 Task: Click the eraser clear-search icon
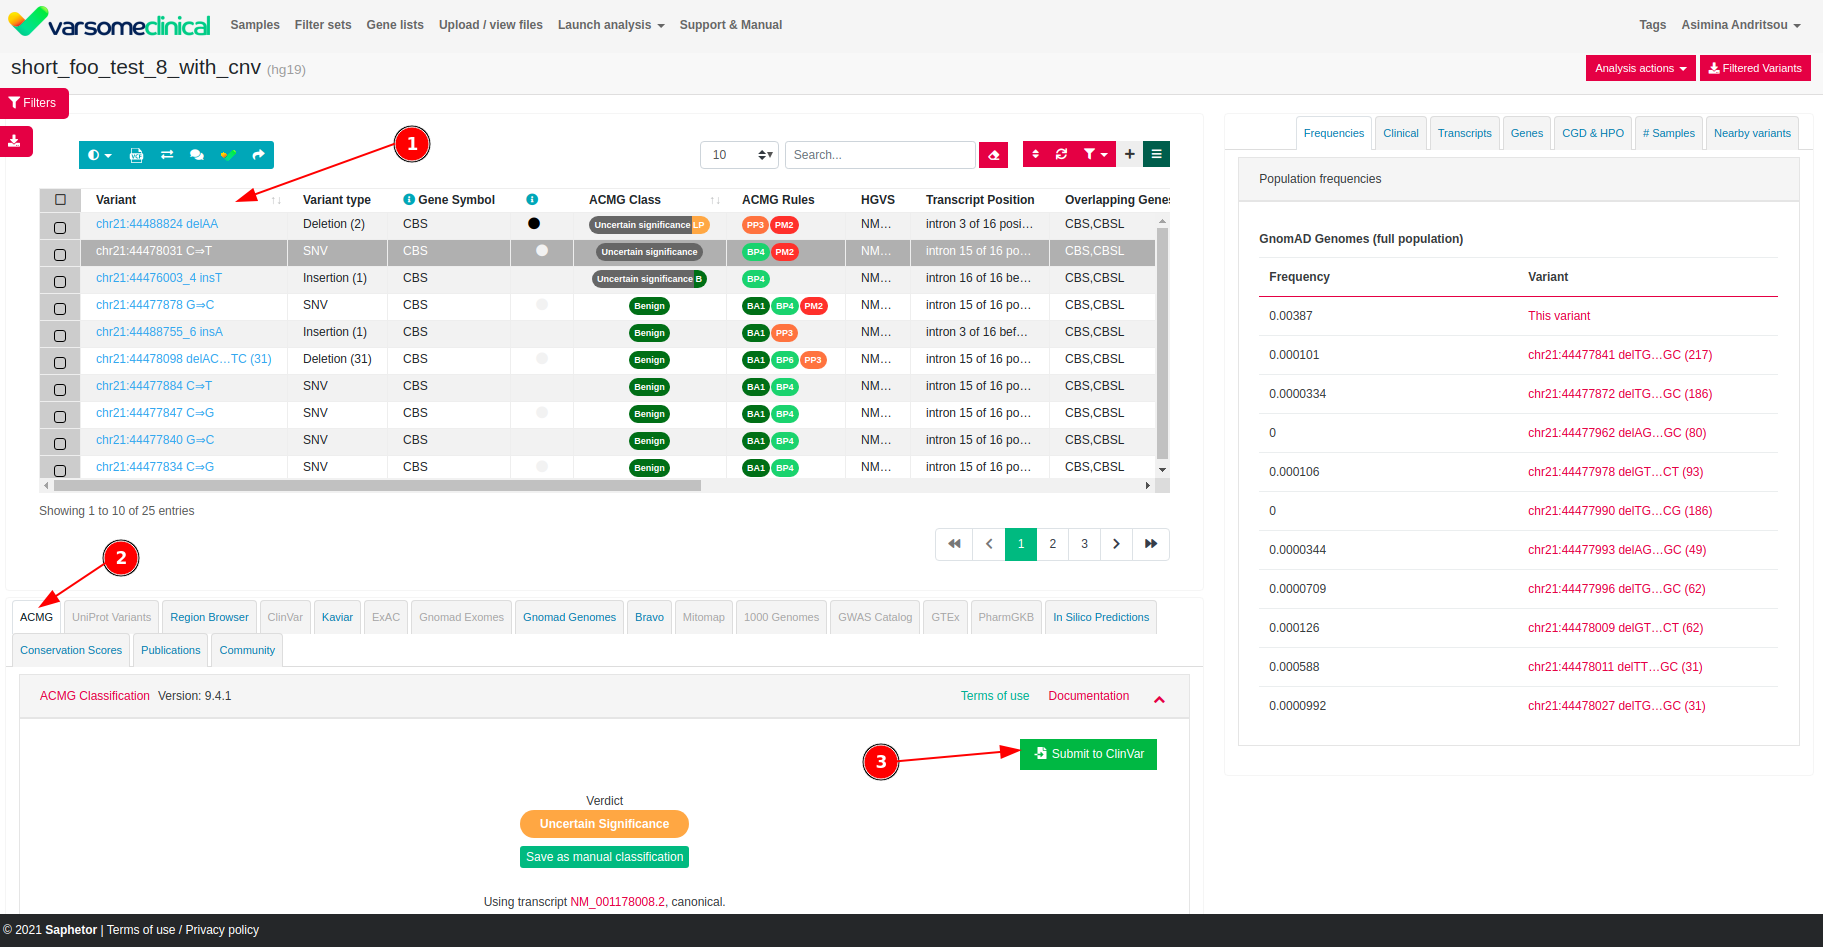[993, 155]
